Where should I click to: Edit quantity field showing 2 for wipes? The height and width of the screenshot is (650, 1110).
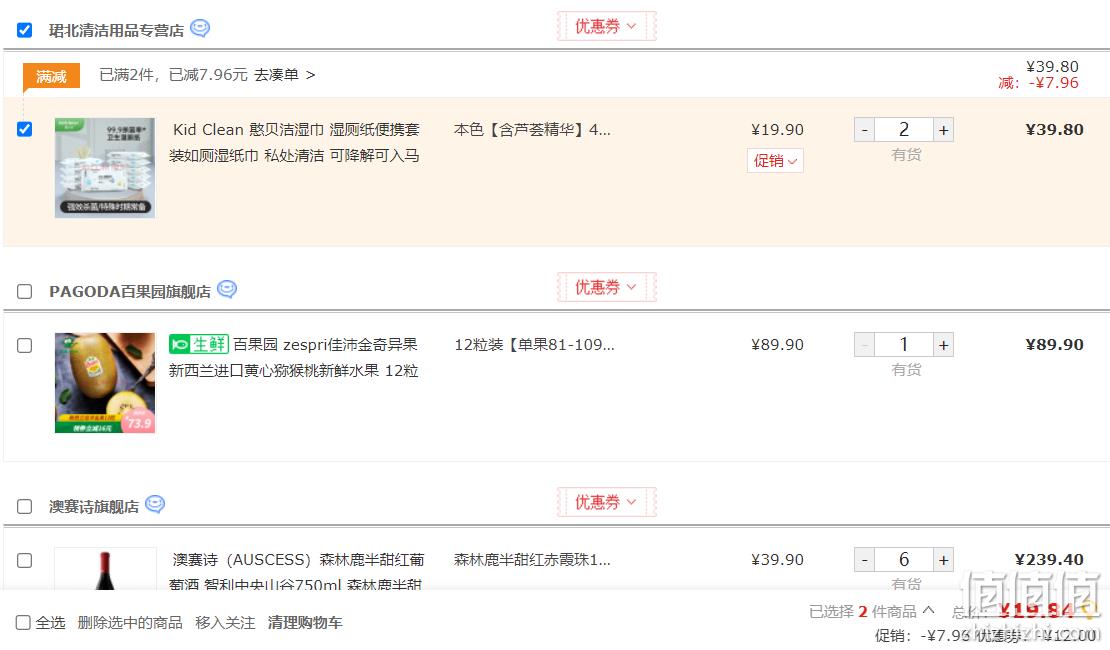(x=904, y=130)
